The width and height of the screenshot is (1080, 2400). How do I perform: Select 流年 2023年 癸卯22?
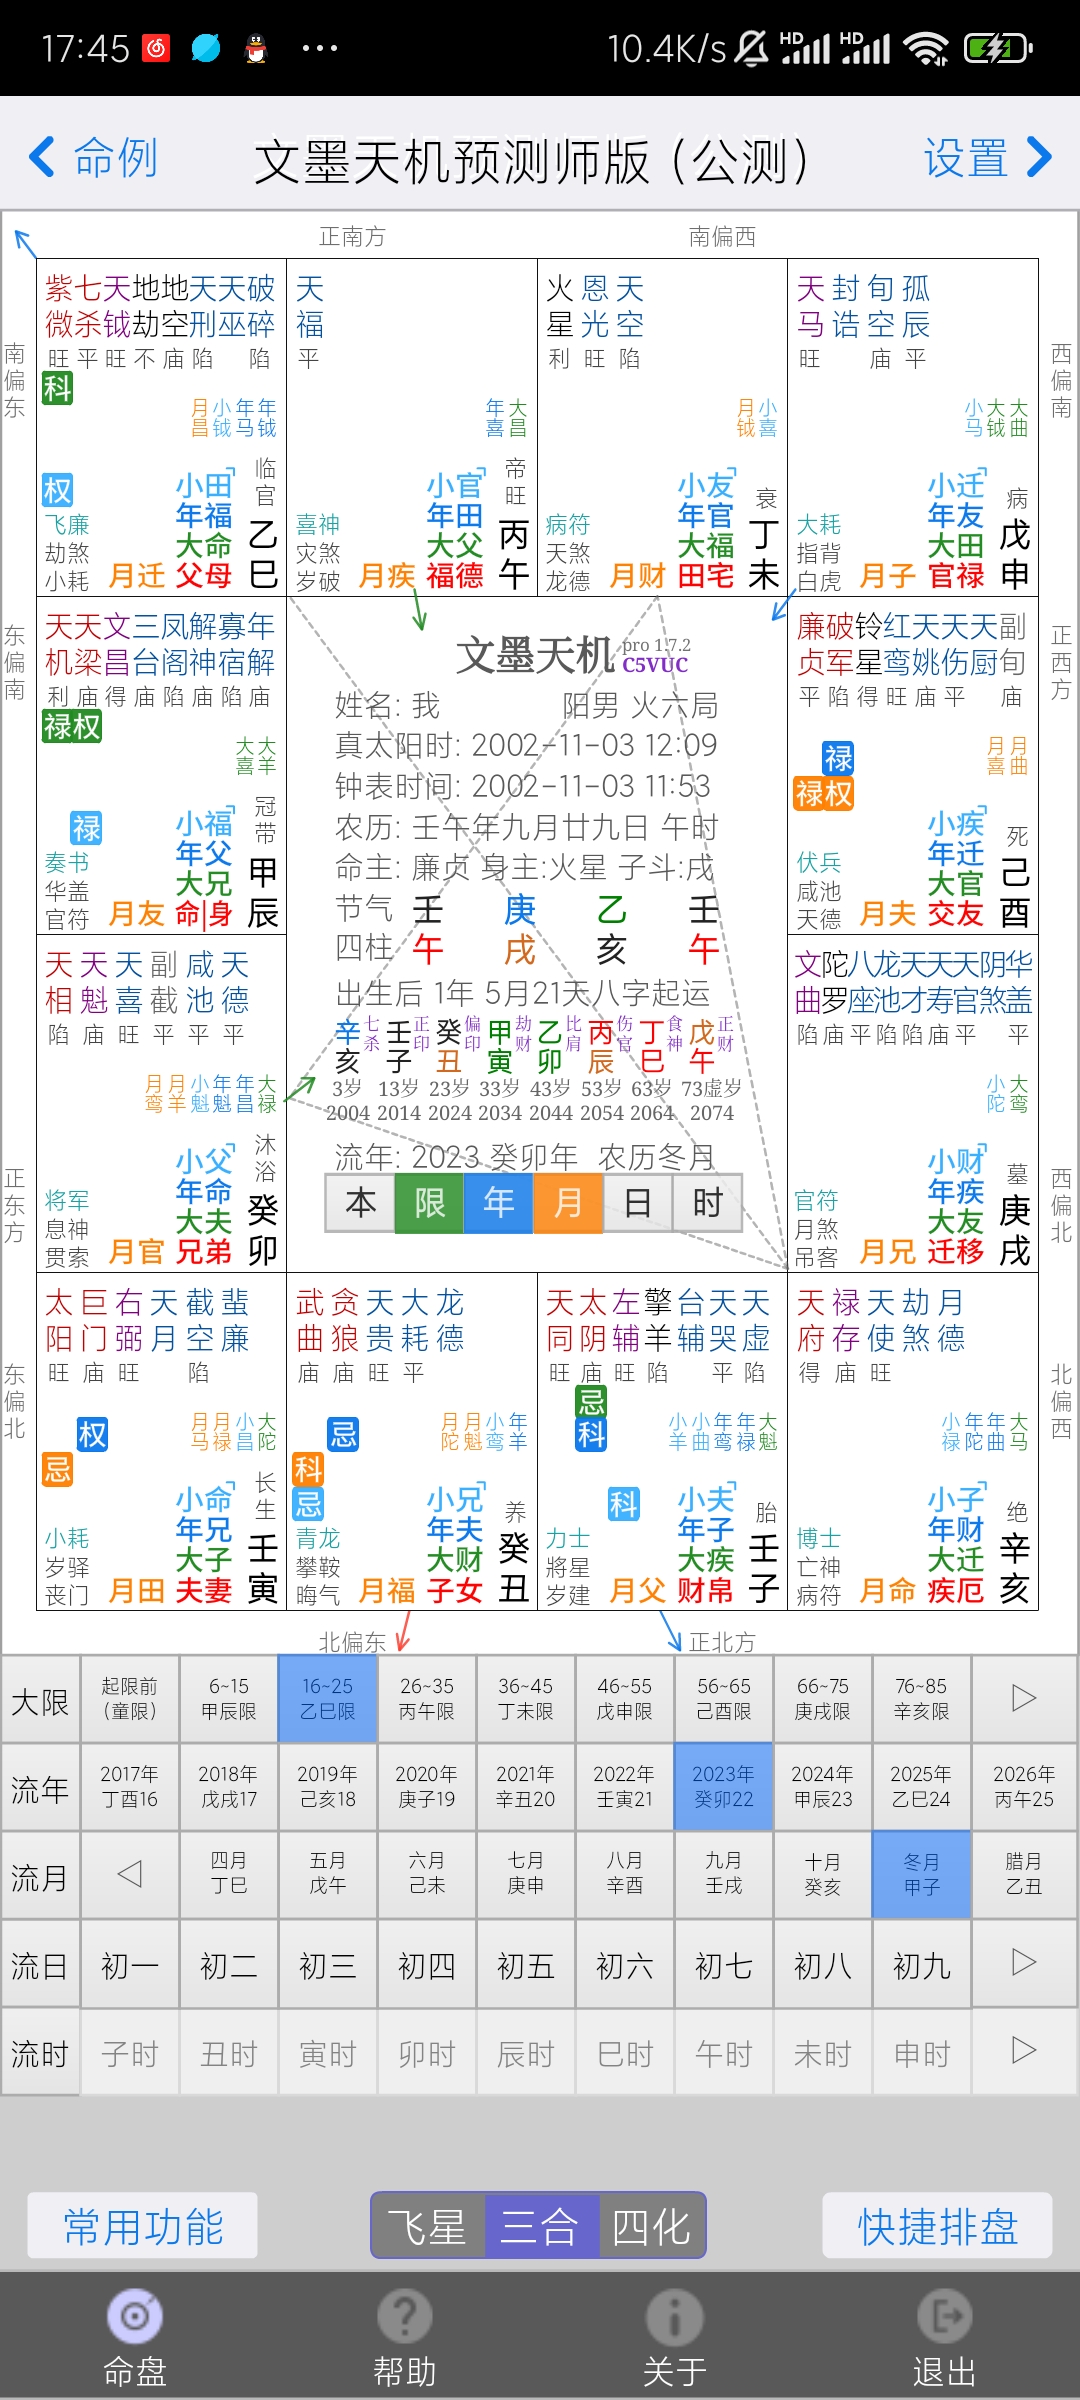pyautogui.click(x=723, y=1787)
